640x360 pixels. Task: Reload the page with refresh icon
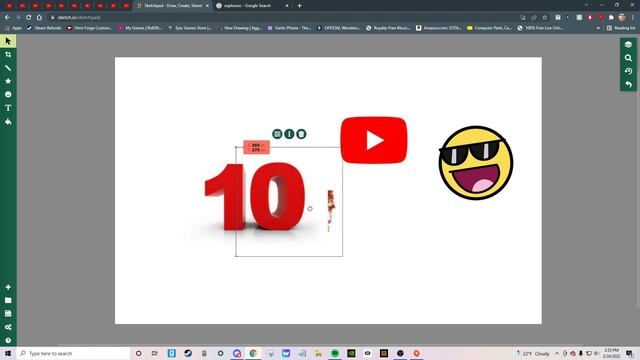[29, 18]
